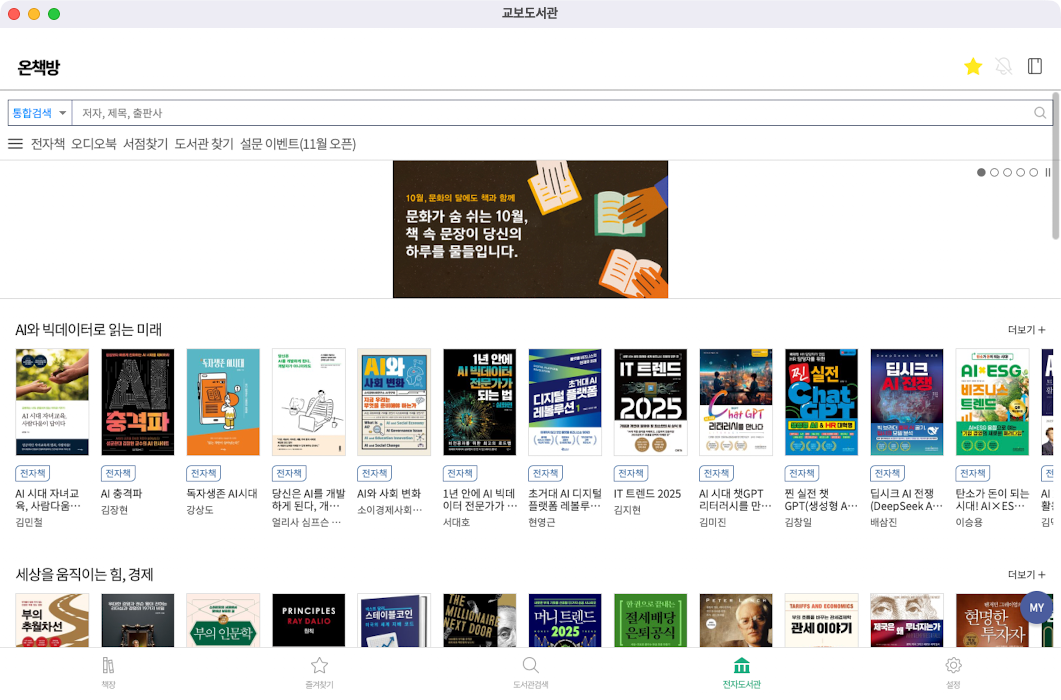Open the book viewer icon in header

click(1035, 66)
